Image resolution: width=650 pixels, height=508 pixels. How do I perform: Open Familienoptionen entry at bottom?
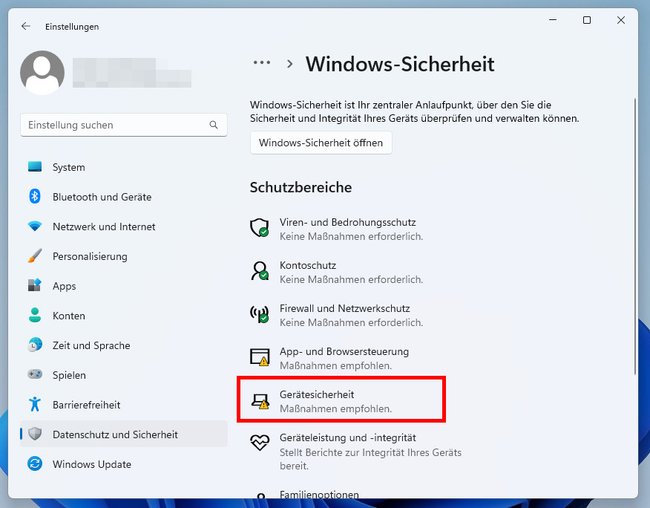(x=319, y=494)
